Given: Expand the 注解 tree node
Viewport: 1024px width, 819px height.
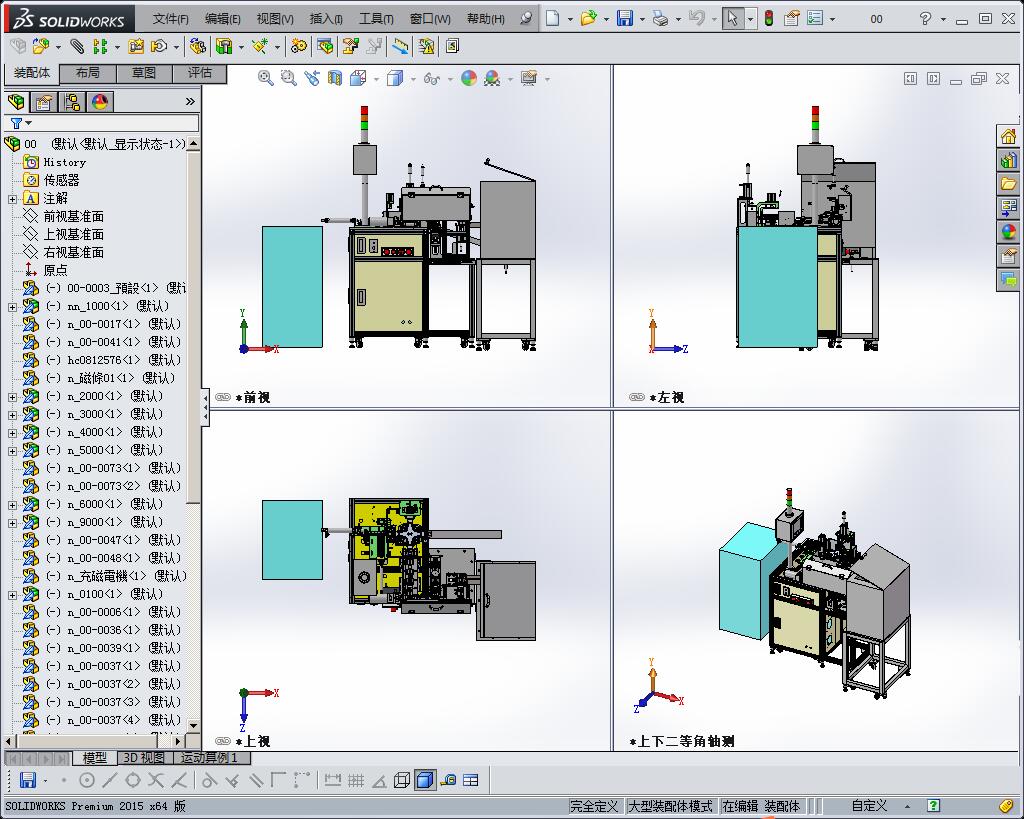Looking at the screenshot, I should point(12,199).
